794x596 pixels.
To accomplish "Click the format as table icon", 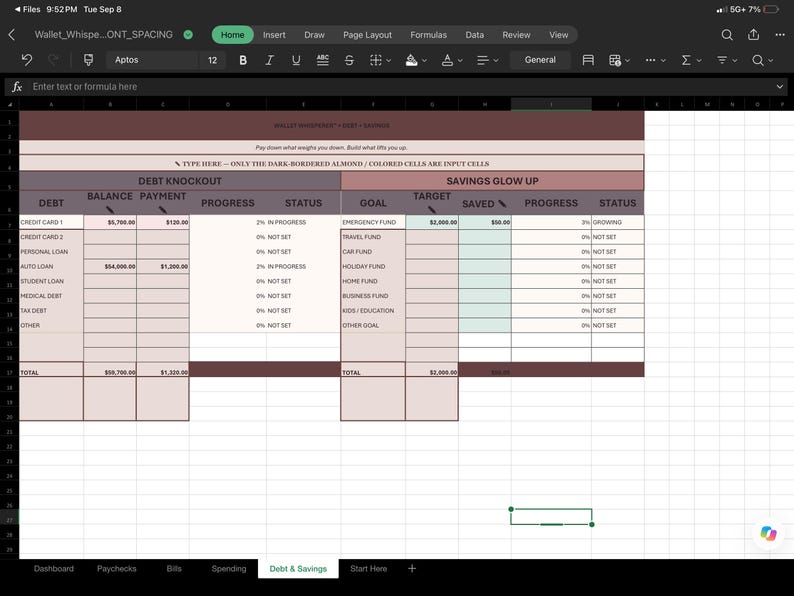I will [x=615, y=60].
